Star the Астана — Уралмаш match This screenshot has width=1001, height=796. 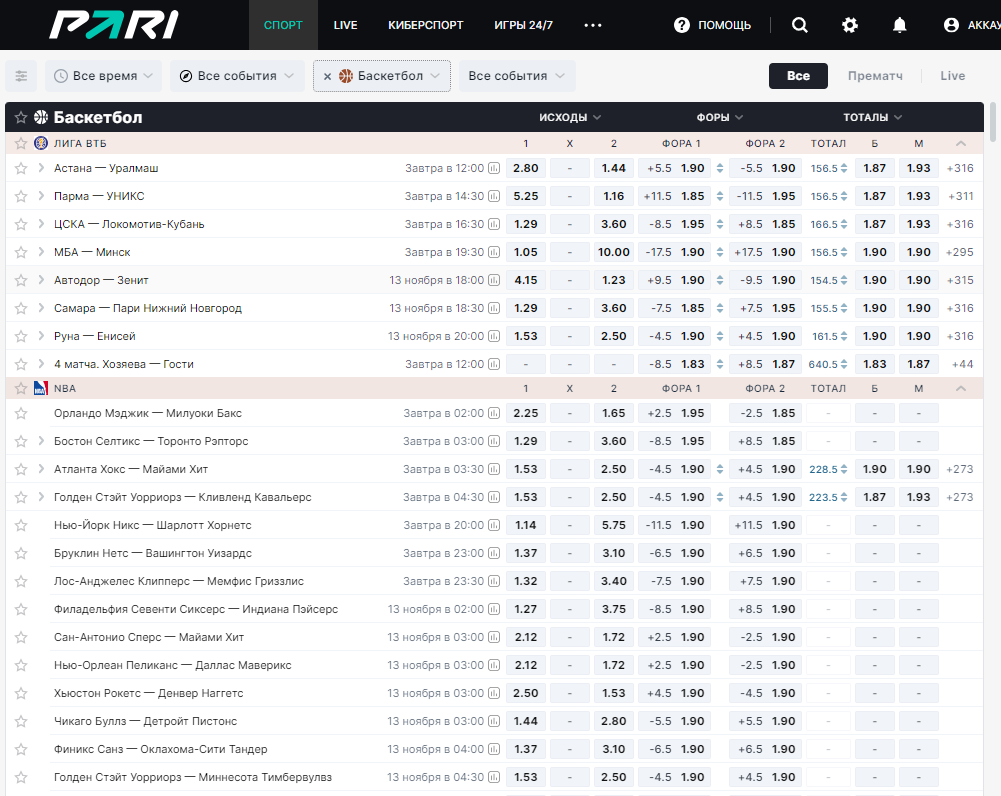click(x=21, y=169)
